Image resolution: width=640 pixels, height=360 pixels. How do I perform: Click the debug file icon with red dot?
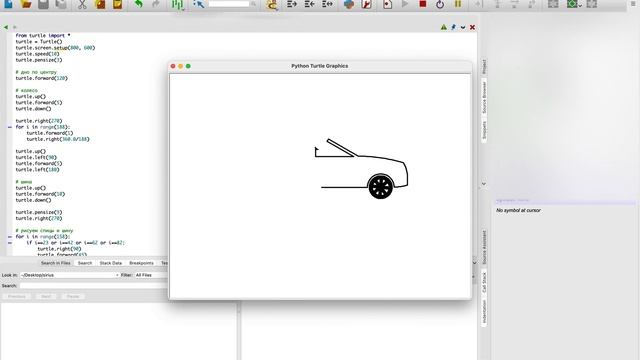point(387,4)
